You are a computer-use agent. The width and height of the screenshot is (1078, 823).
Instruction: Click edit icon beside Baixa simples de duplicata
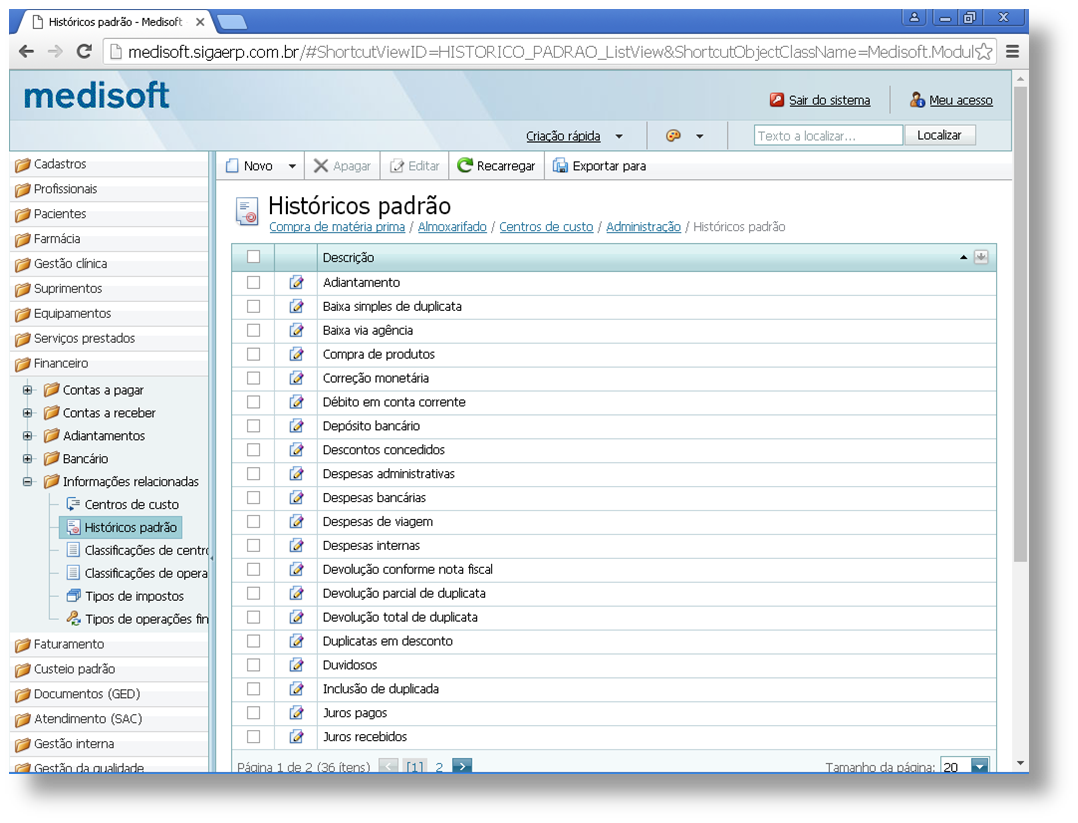296,307
